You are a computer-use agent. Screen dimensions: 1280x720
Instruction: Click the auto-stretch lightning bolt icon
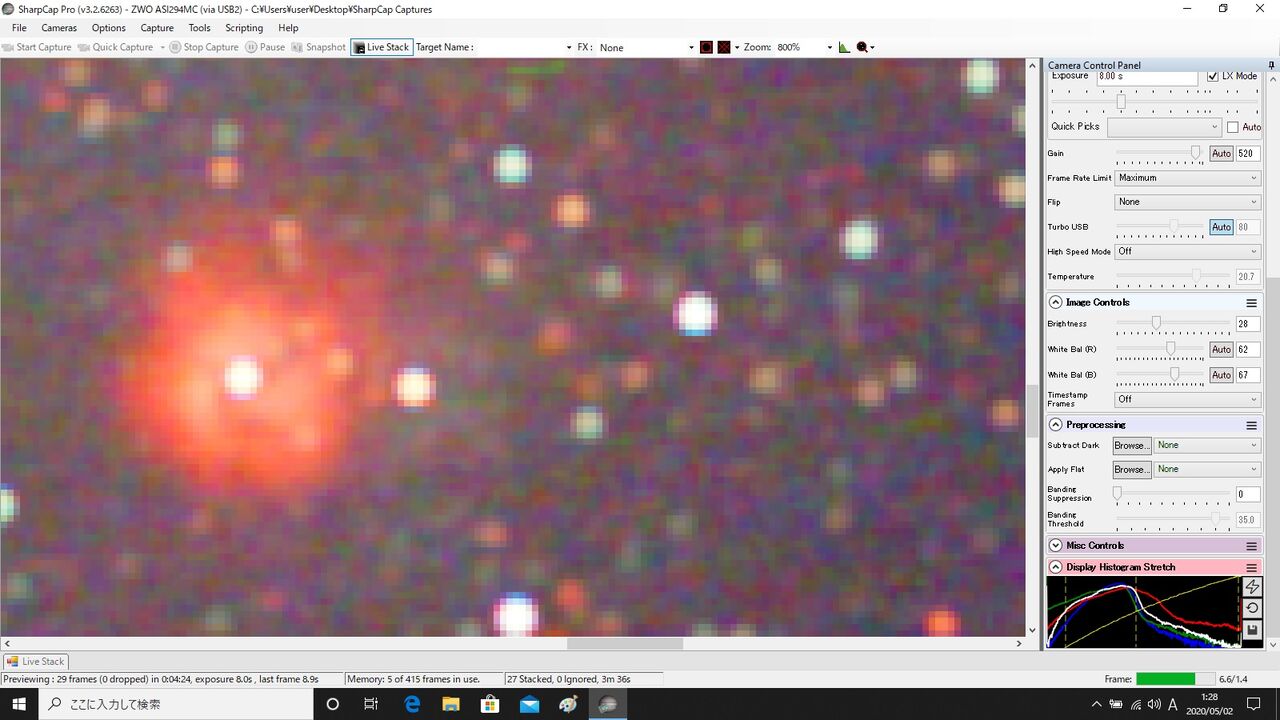click(x=1252, y=587)
